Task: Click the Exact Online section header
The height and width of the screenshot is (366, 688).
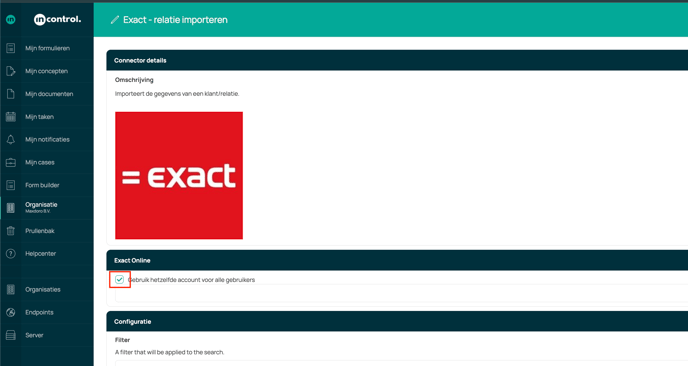Action: point(397,260)
